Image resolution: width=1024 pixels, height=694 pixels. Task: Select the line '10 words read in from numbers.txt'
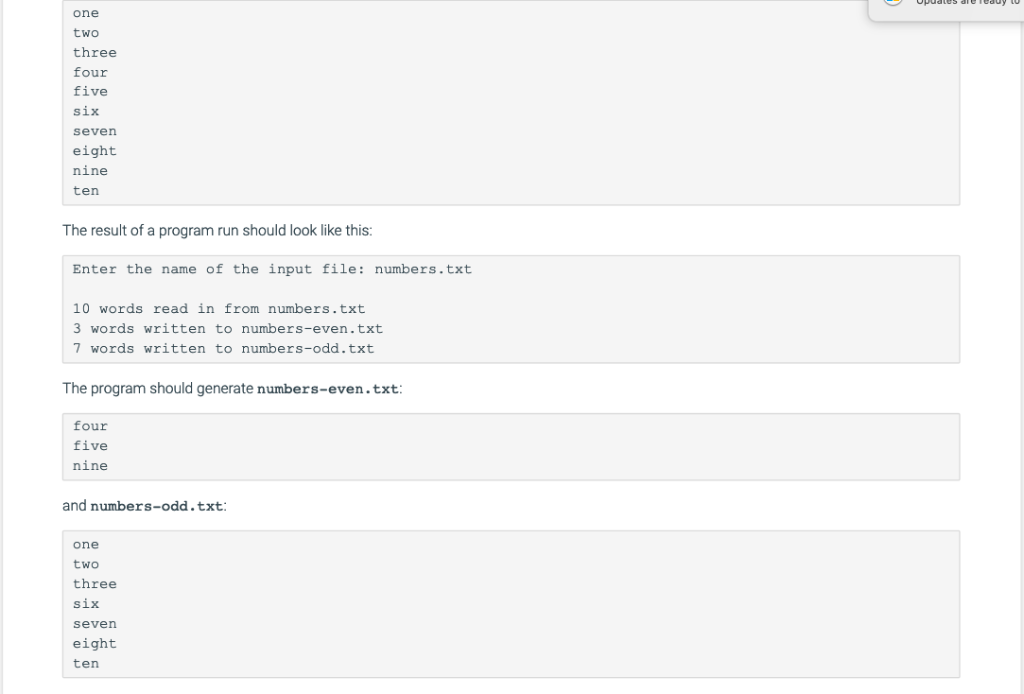click(218, 308)
